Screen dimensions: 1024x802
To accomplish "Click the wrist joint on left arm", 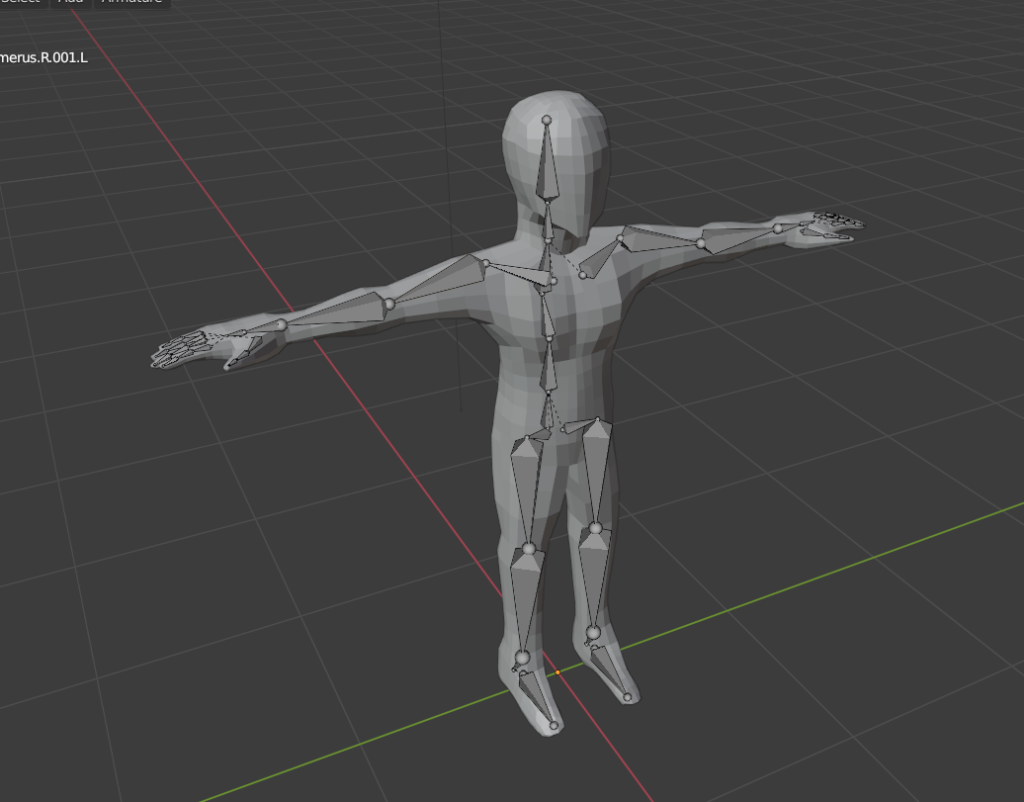I will tap(281, 324).
